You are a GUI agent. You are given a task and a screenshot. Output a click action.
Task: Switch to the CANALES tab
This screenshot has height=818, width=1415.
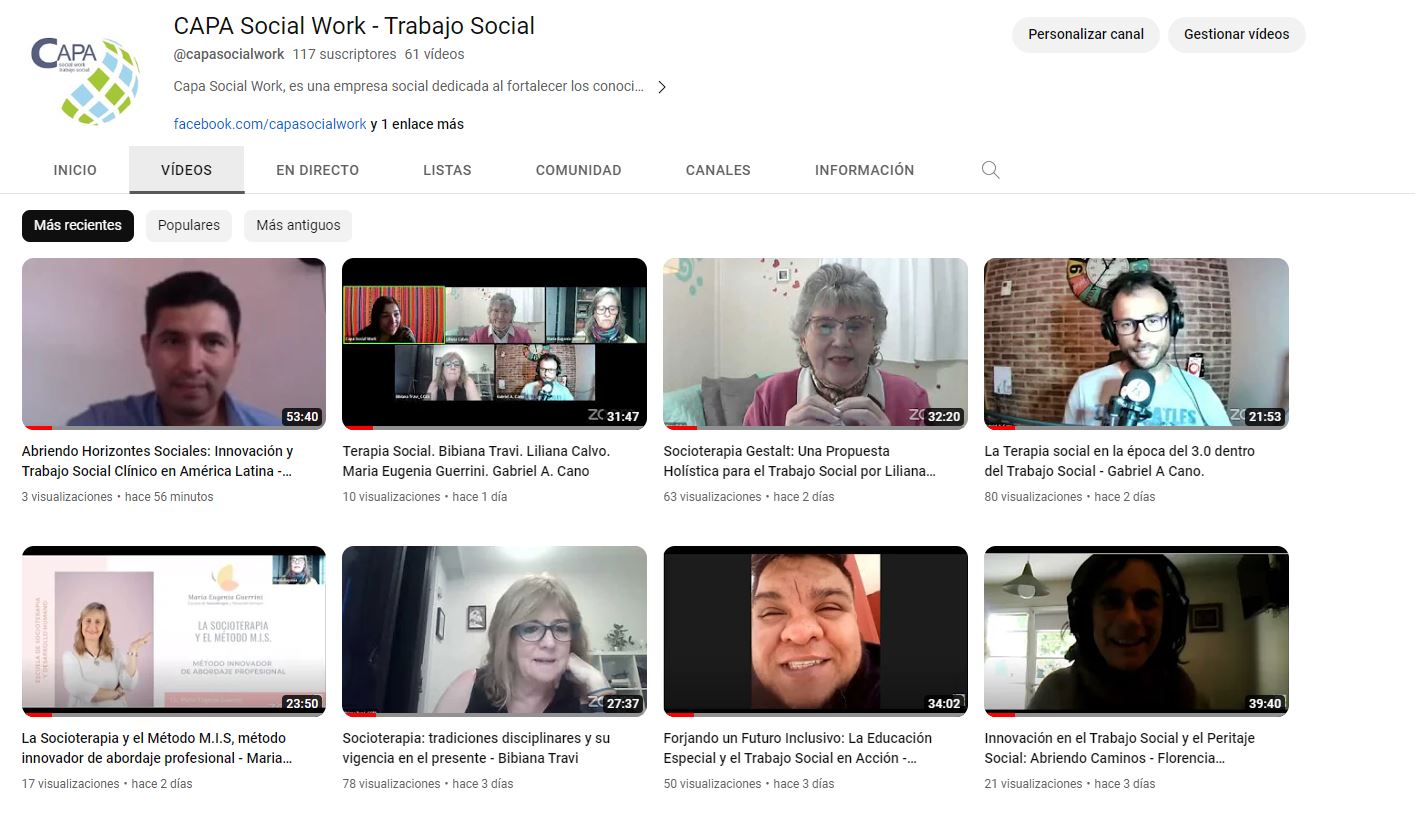click(x=718, y=170)
